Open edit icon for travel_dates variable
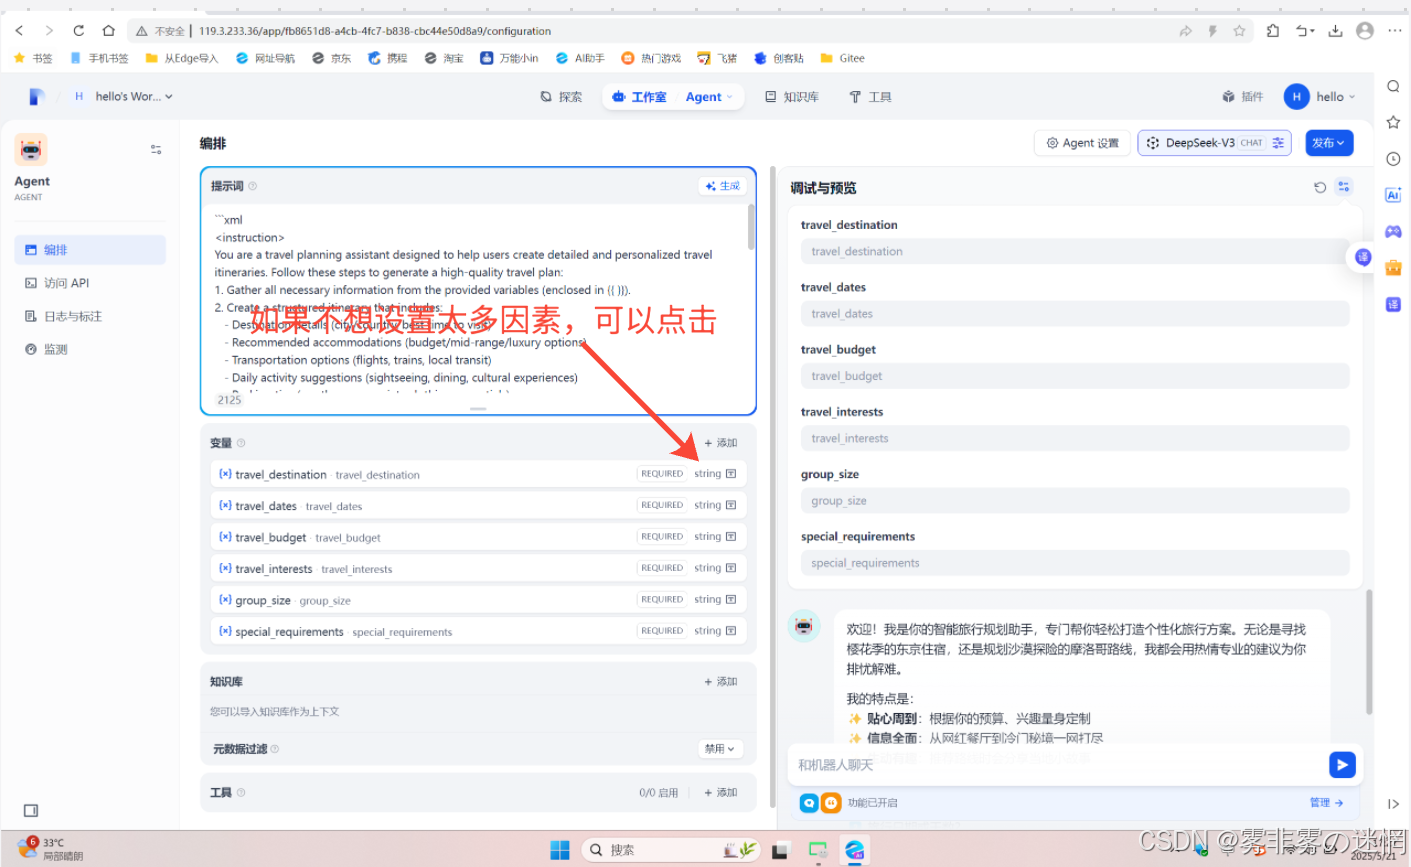Viewport: 1411px width, 867px height. coord(731,505)
